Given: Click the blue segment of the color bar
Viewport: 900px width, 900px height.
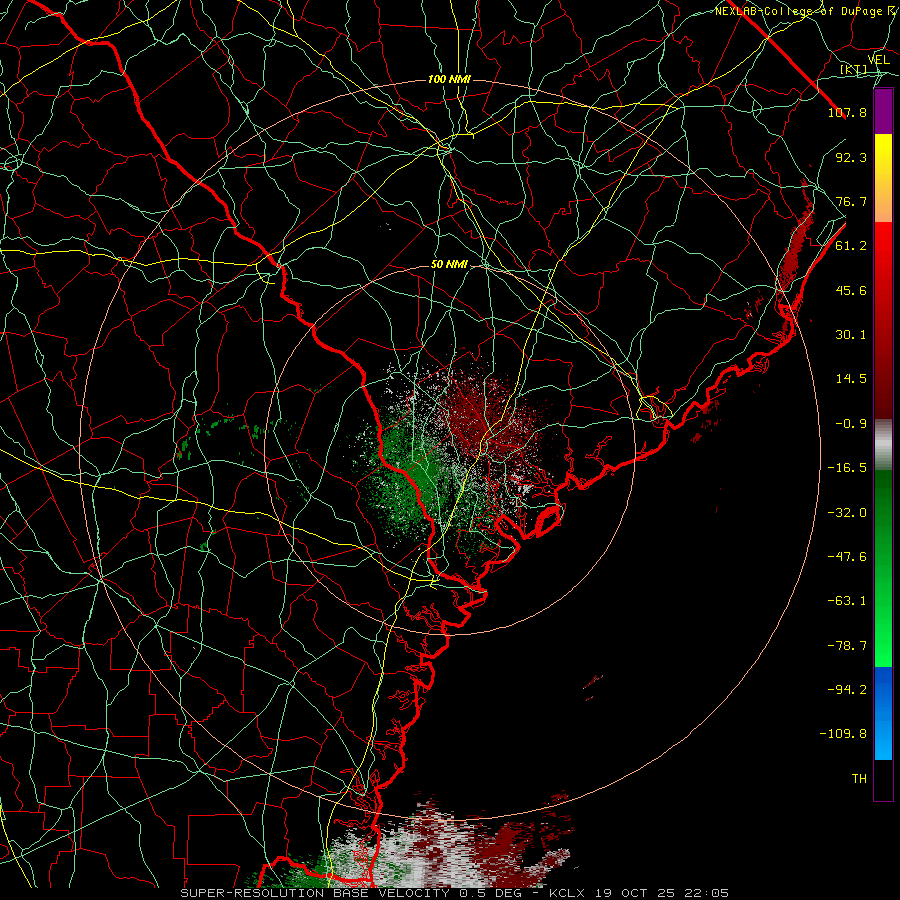Looking at the screenshot, I should [x=883, y=713].
